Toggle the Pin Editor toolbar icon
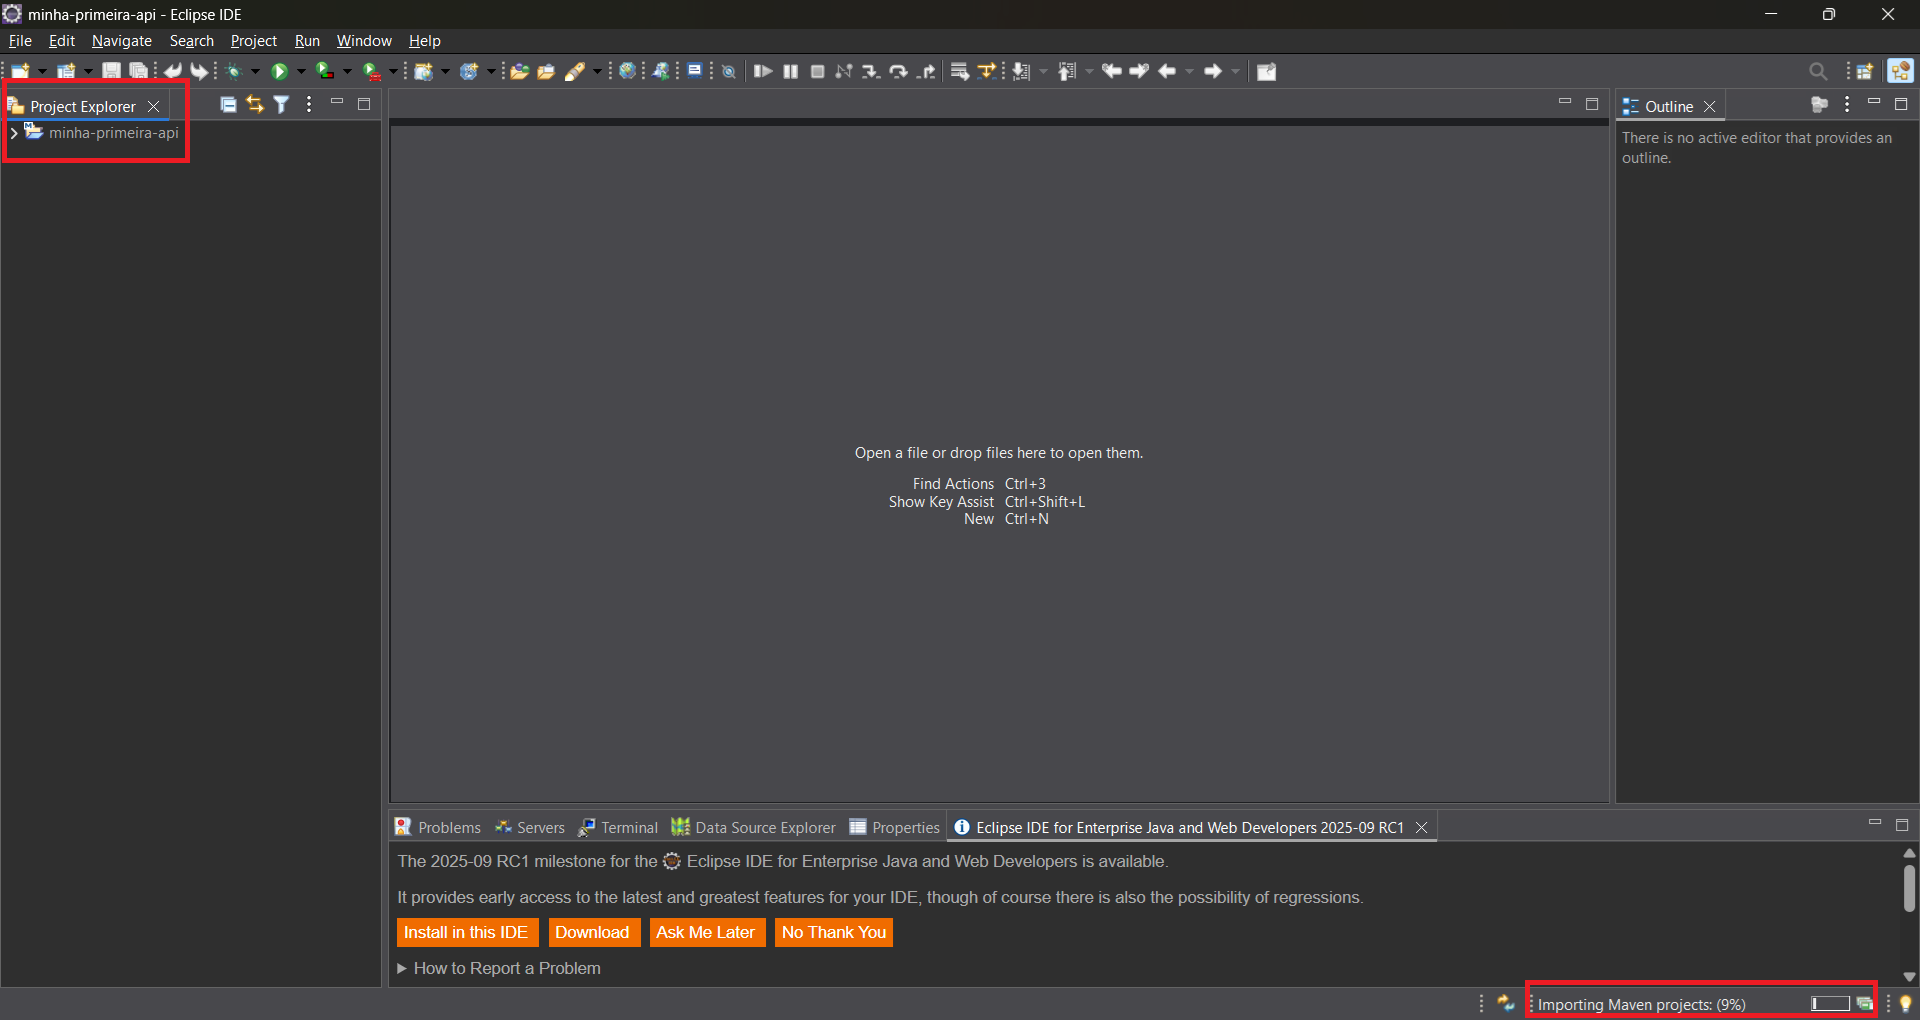The width and height of the screenshot is (1920, 1020). tap(1265, 70)
